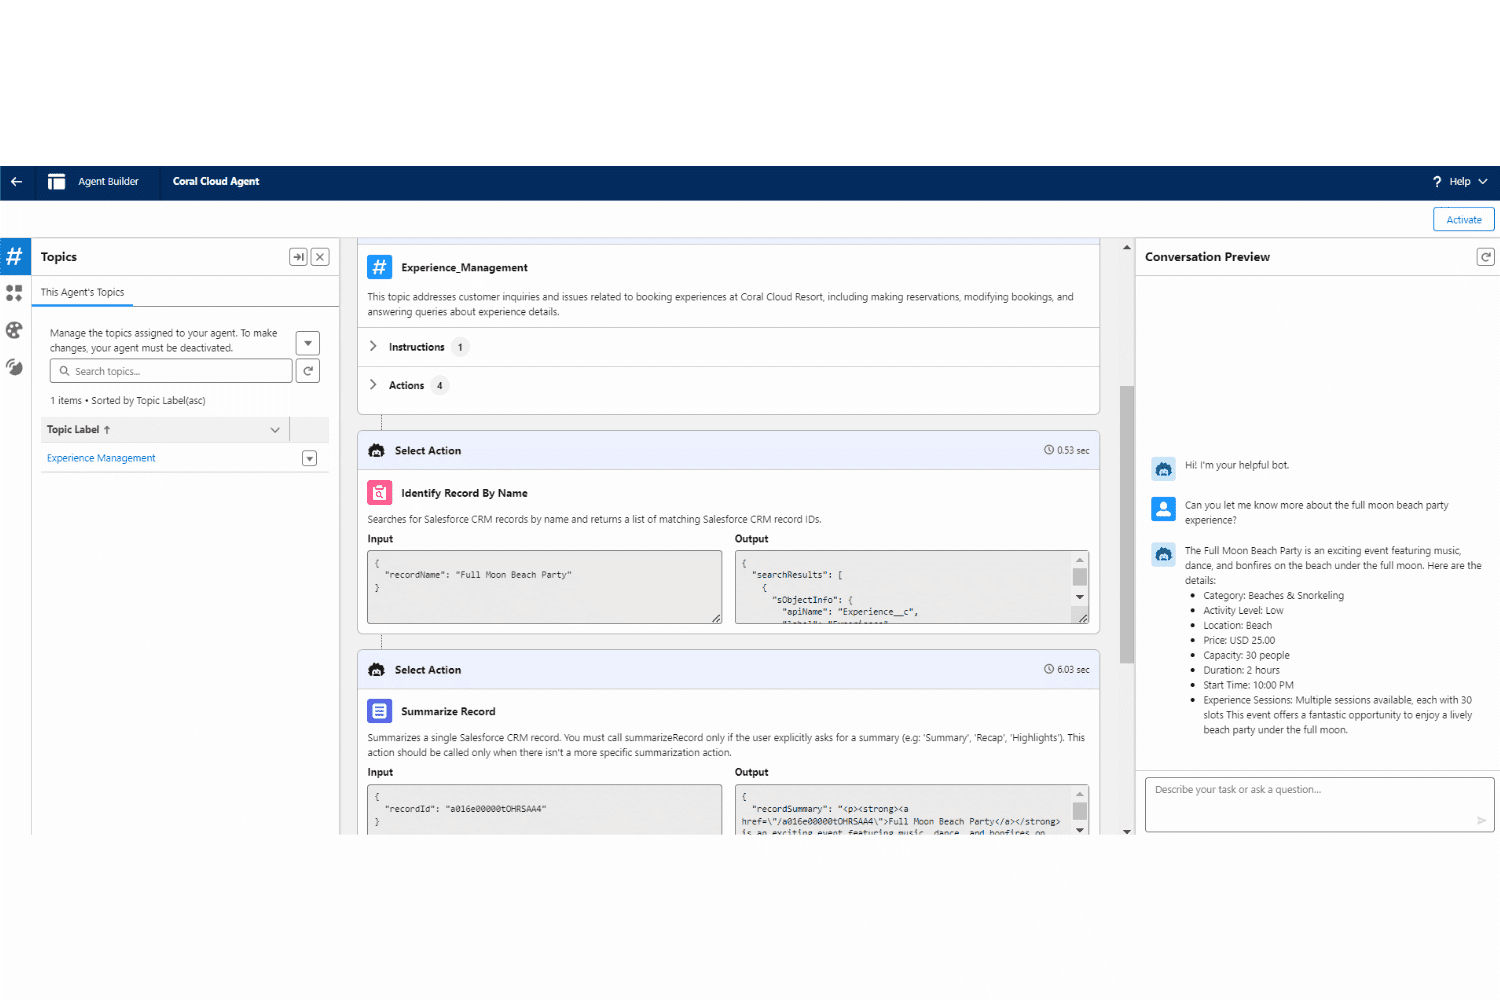Click the 'Activity Level: Low' bullet
Image resolution: width=1500 pixels, height=1000 pixels.
pos(1243,611)
